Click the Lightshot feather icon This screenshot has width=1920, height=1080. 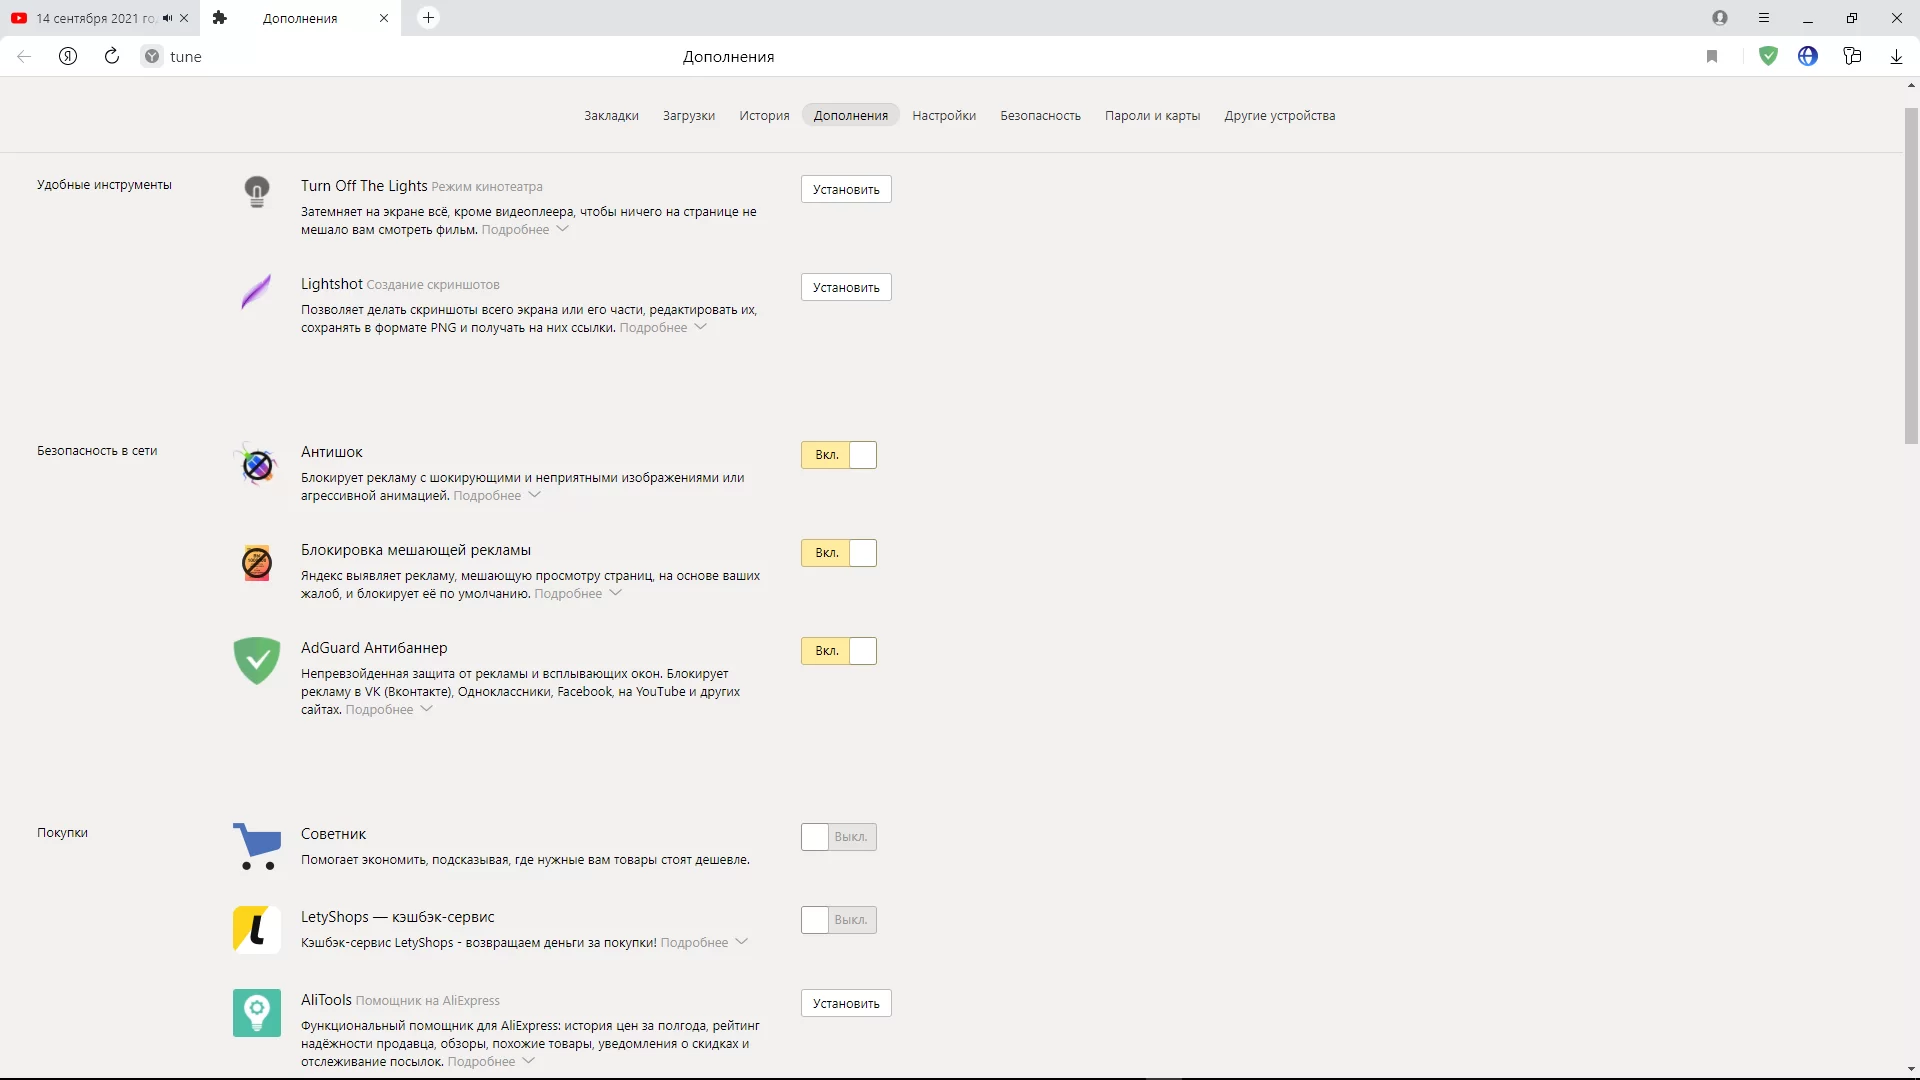pyautogui.click(x=256, y=292)
